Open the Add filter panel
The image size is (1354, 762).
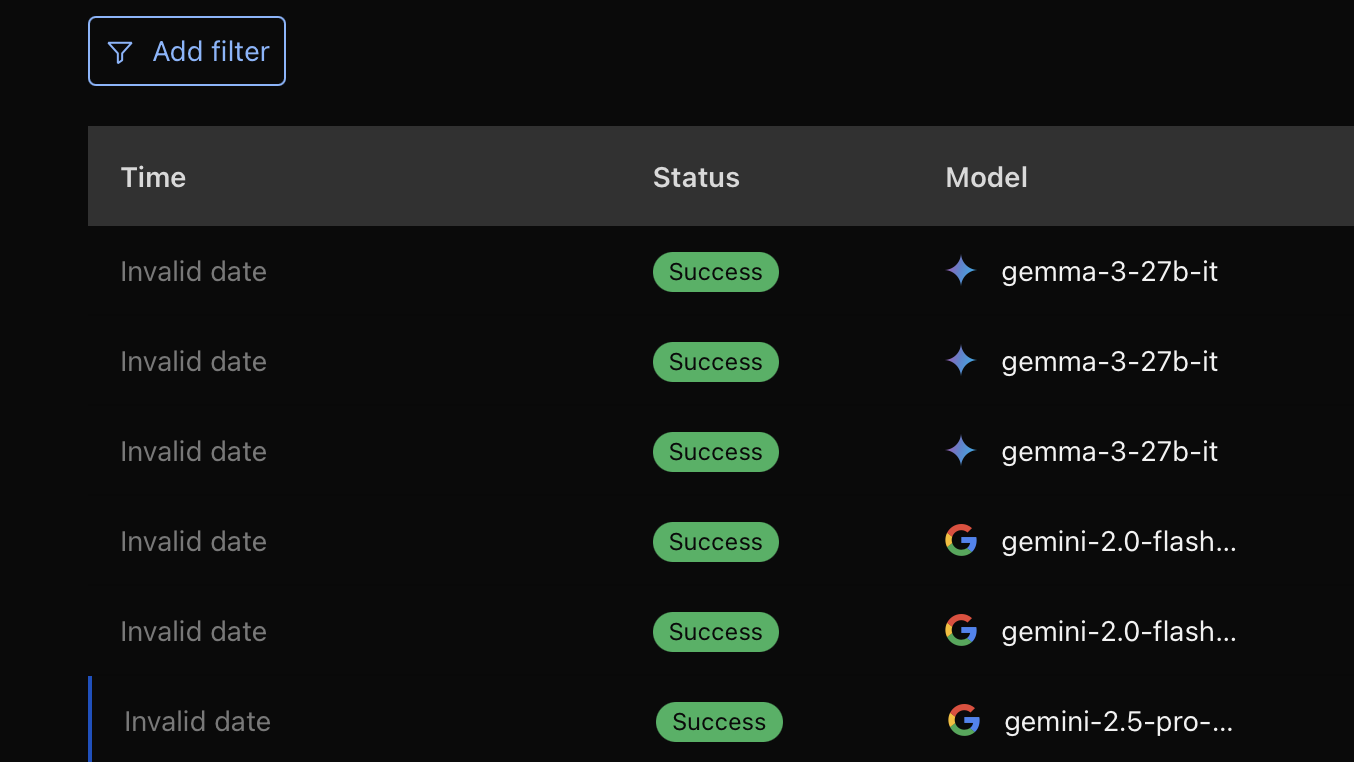pyautogui.click(x=186, y=51)
